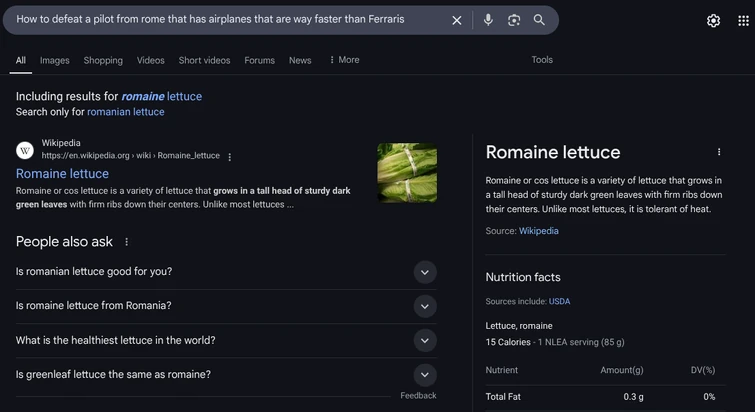755x412 pixels.
Task: Open the settings gear menu
Action: click(713, 21)
